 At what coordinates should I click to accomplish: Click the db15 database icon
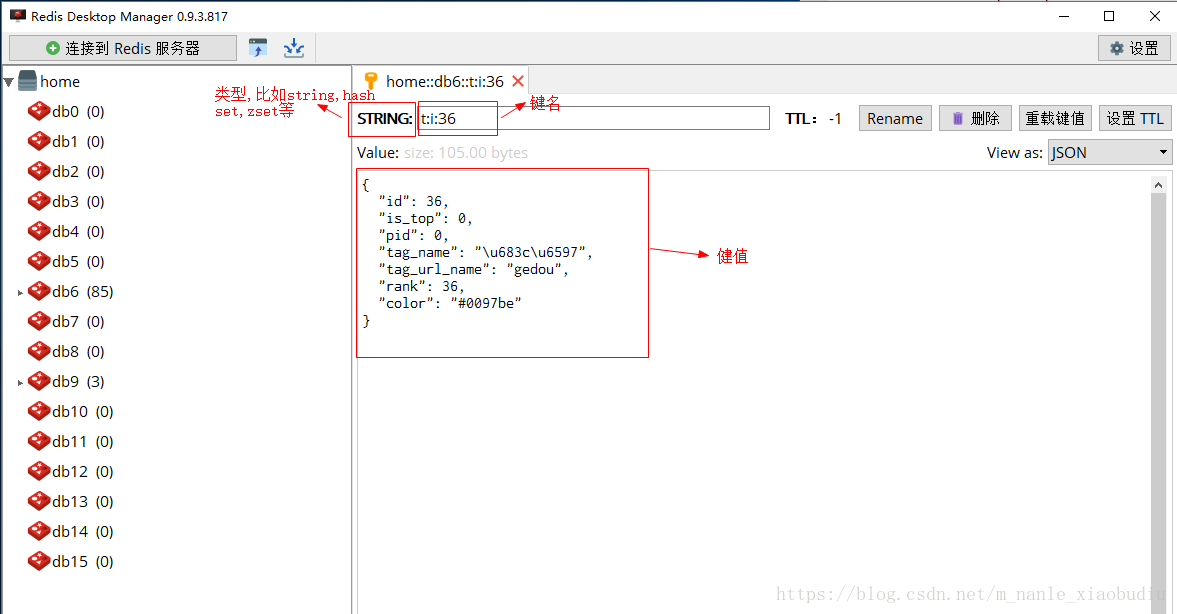coord(38,561)
